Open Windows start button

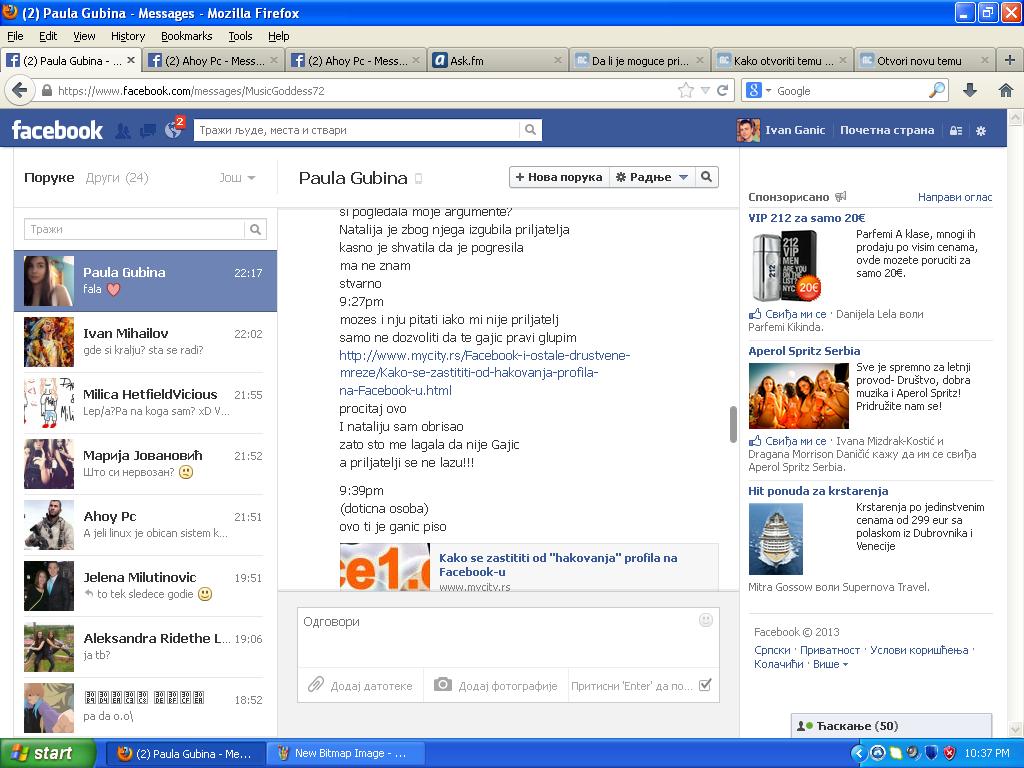point(48,753)
